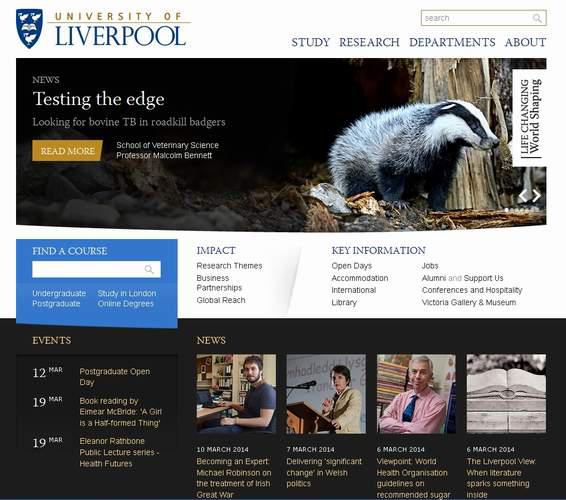Click the 10 MARCH 2014 date
The width and height of the screenshot is (566, 500).
point(222,449)
